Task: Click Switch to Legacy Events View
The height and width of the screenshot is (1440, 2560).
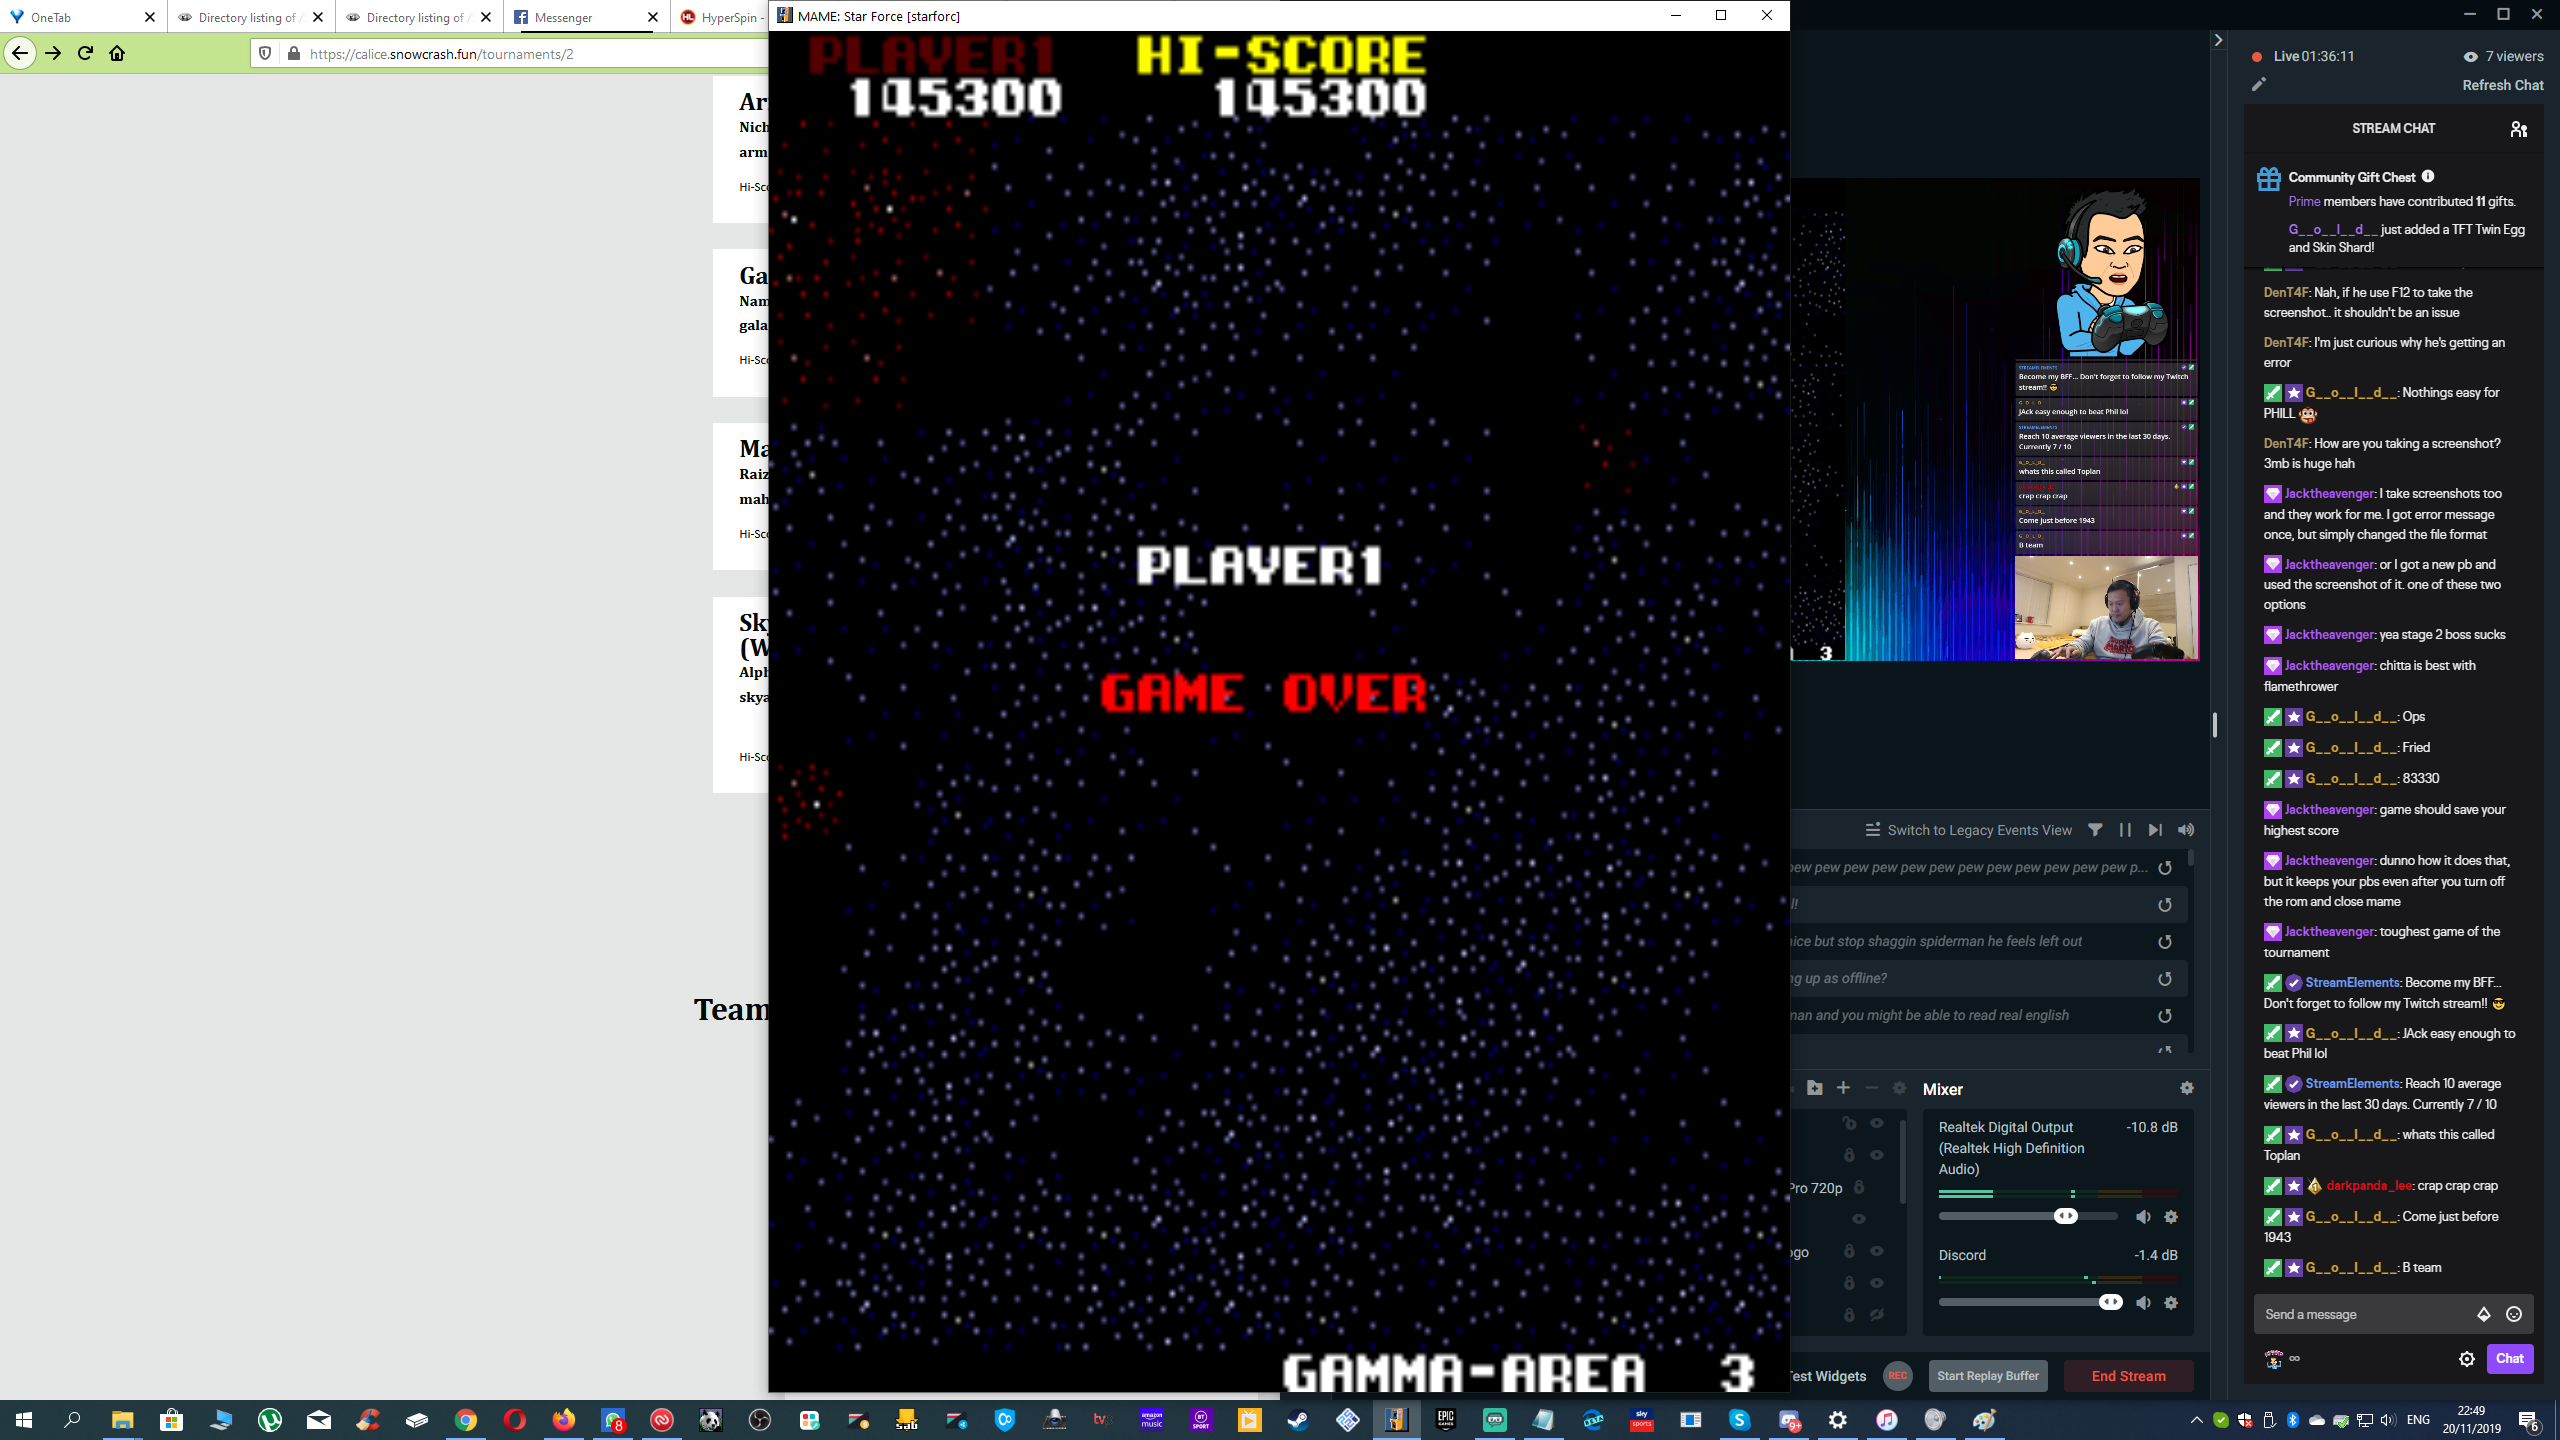Action: [1968, 830]
